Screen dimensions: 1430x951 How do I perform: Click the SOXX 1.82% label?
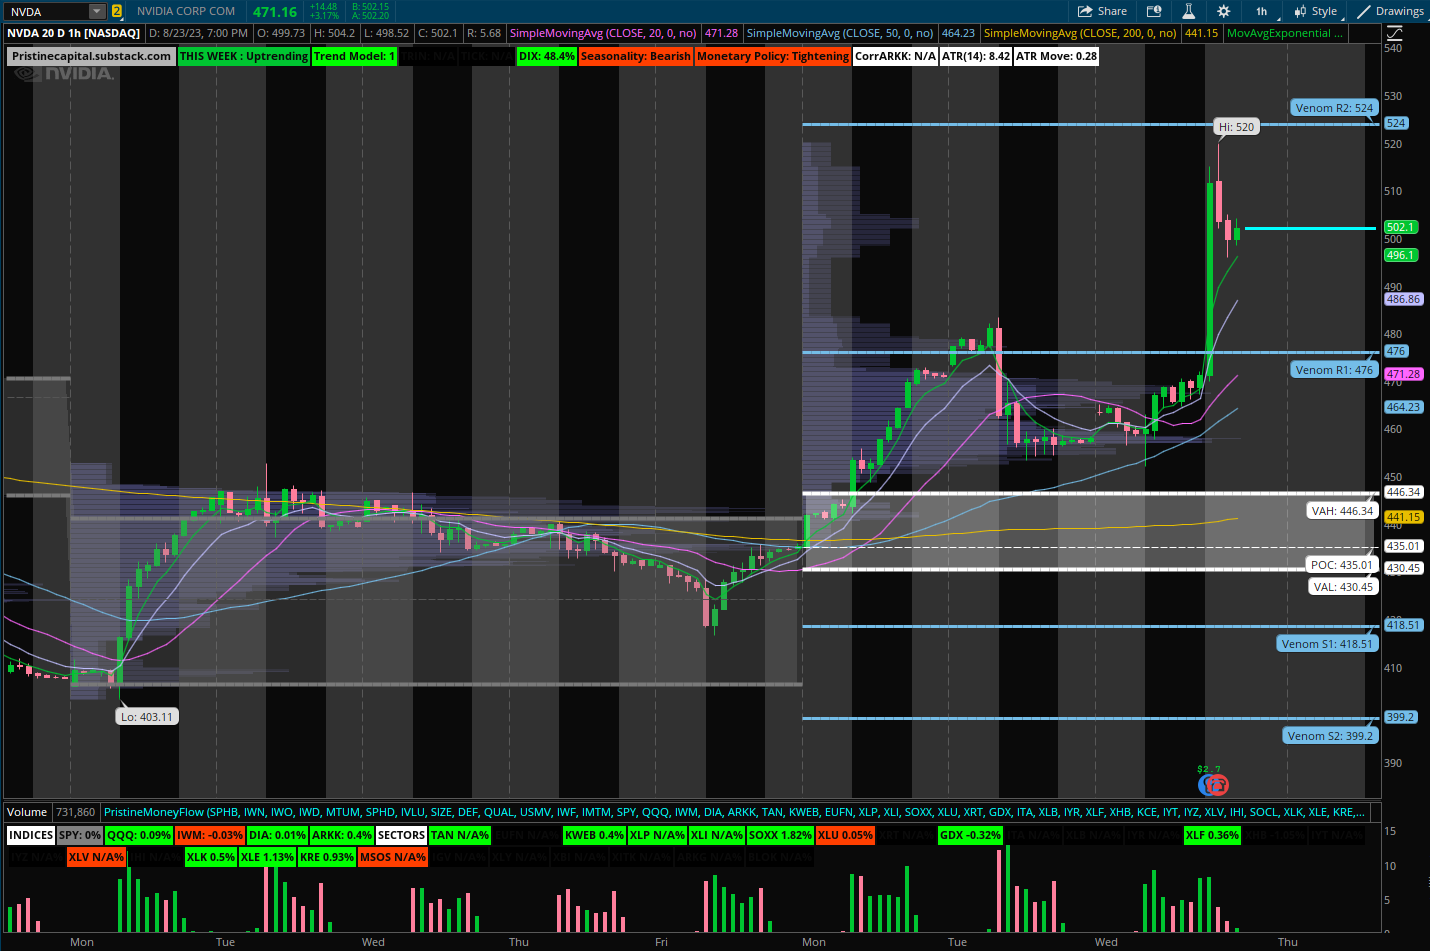coord(781,835)
